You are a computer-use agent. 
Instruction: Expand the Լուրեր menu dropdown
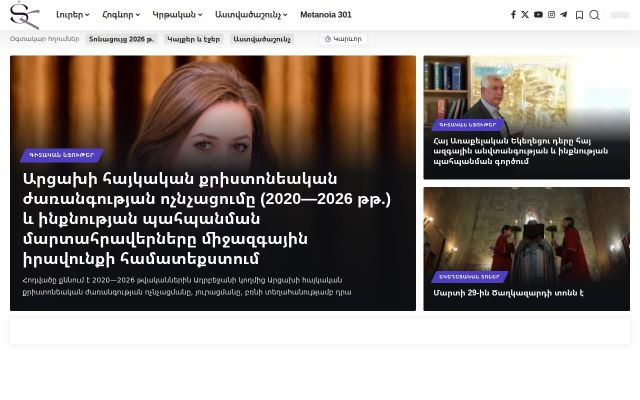click(73, 15)
